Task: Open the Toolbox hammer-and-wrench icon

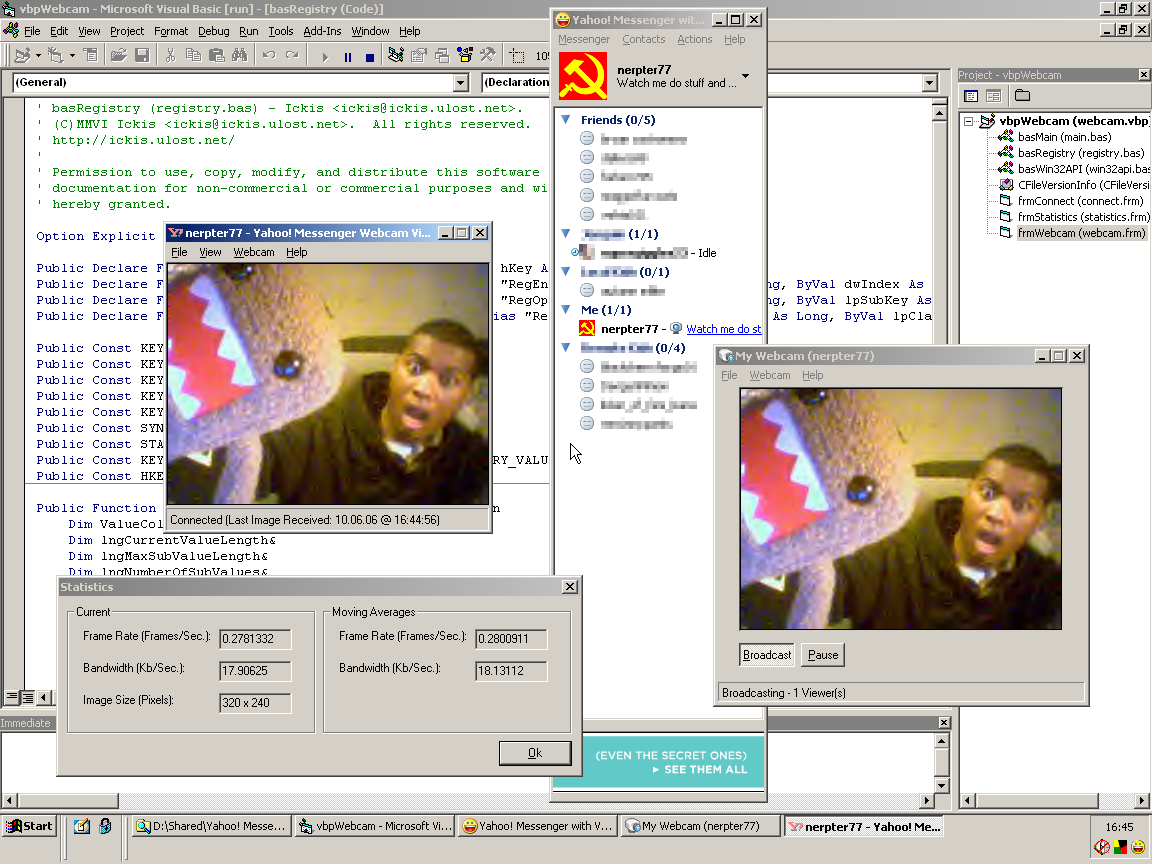Action: point(487,55)
